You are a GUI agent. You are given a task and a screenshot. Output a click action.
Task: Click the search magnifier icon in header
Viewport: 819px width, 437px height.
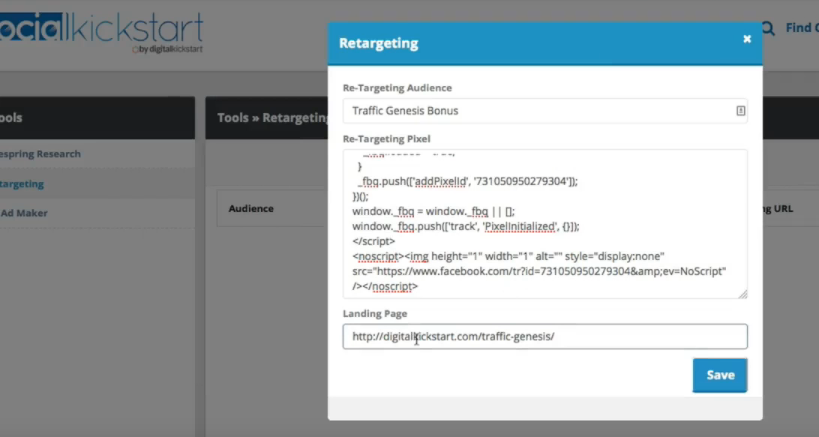(x=768, y=28)
